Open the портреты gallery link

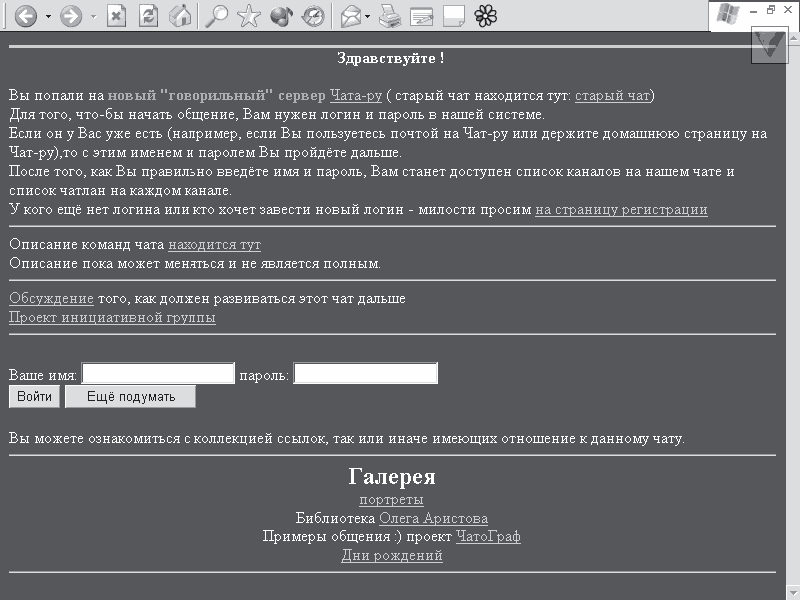pyautogui.click(x=391, y=499)
